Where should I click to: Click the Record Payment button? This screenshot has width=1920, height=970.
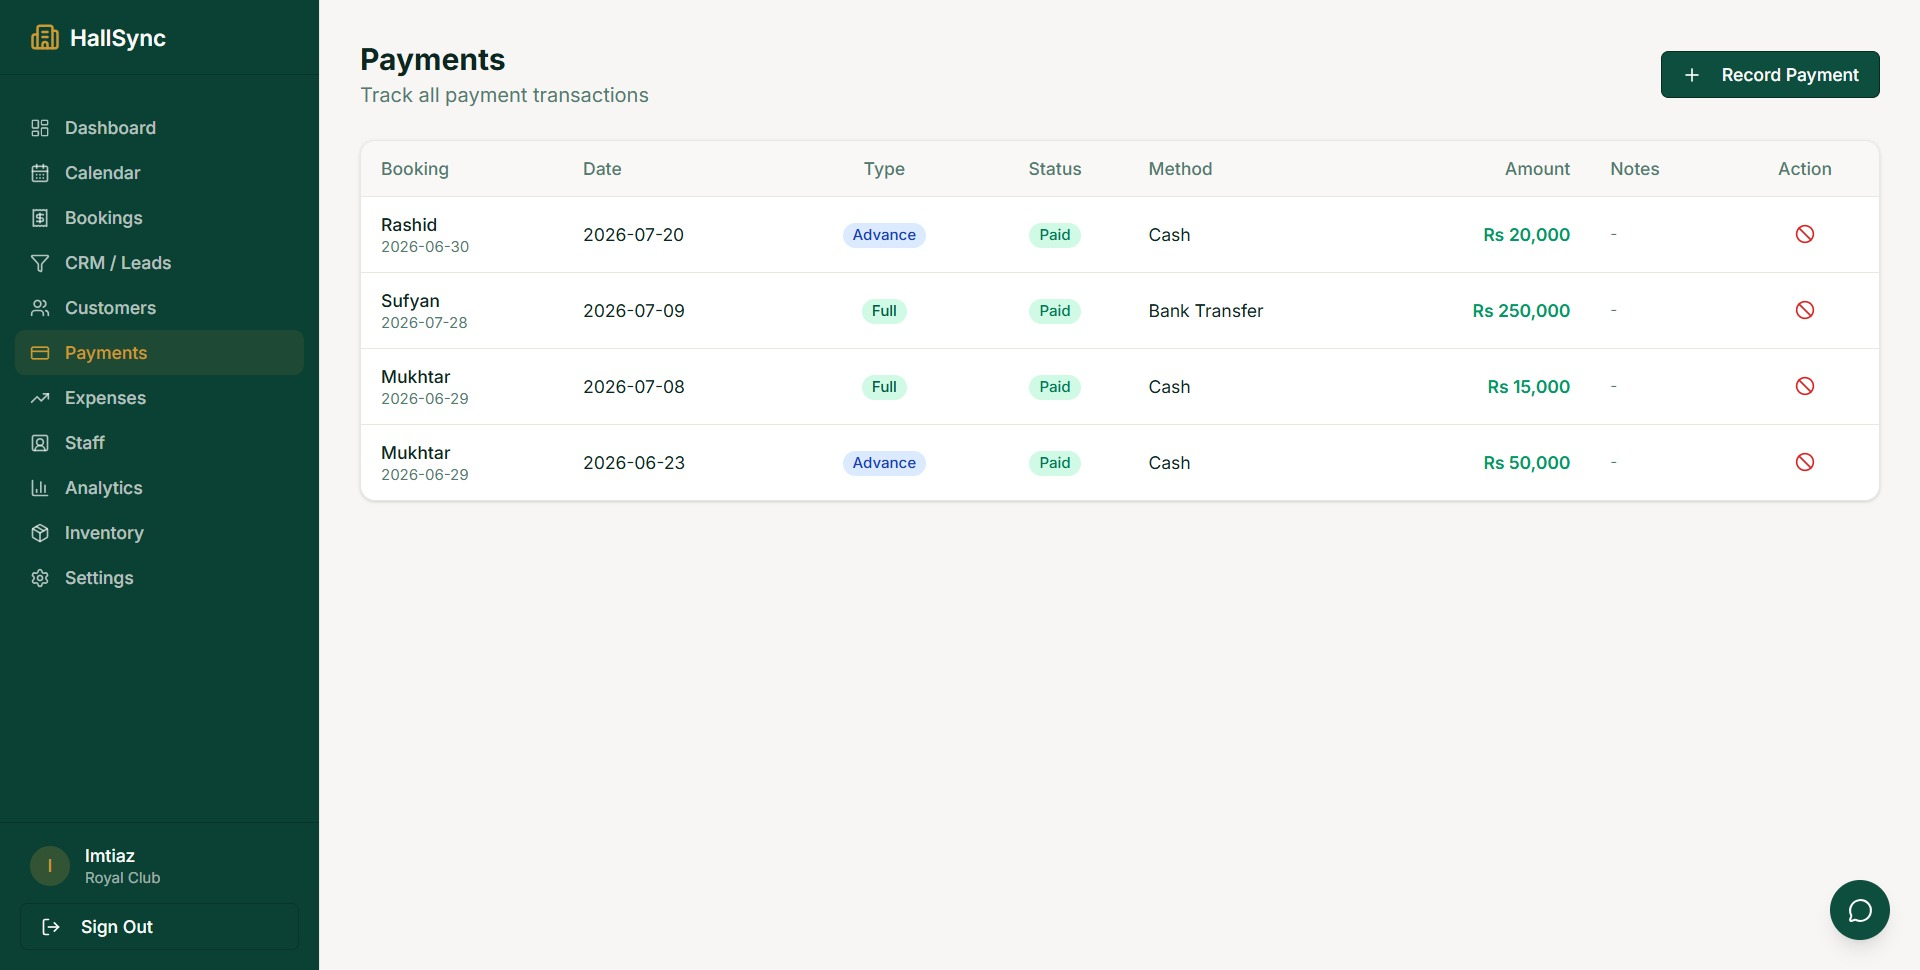click(x=1770, y=75)
